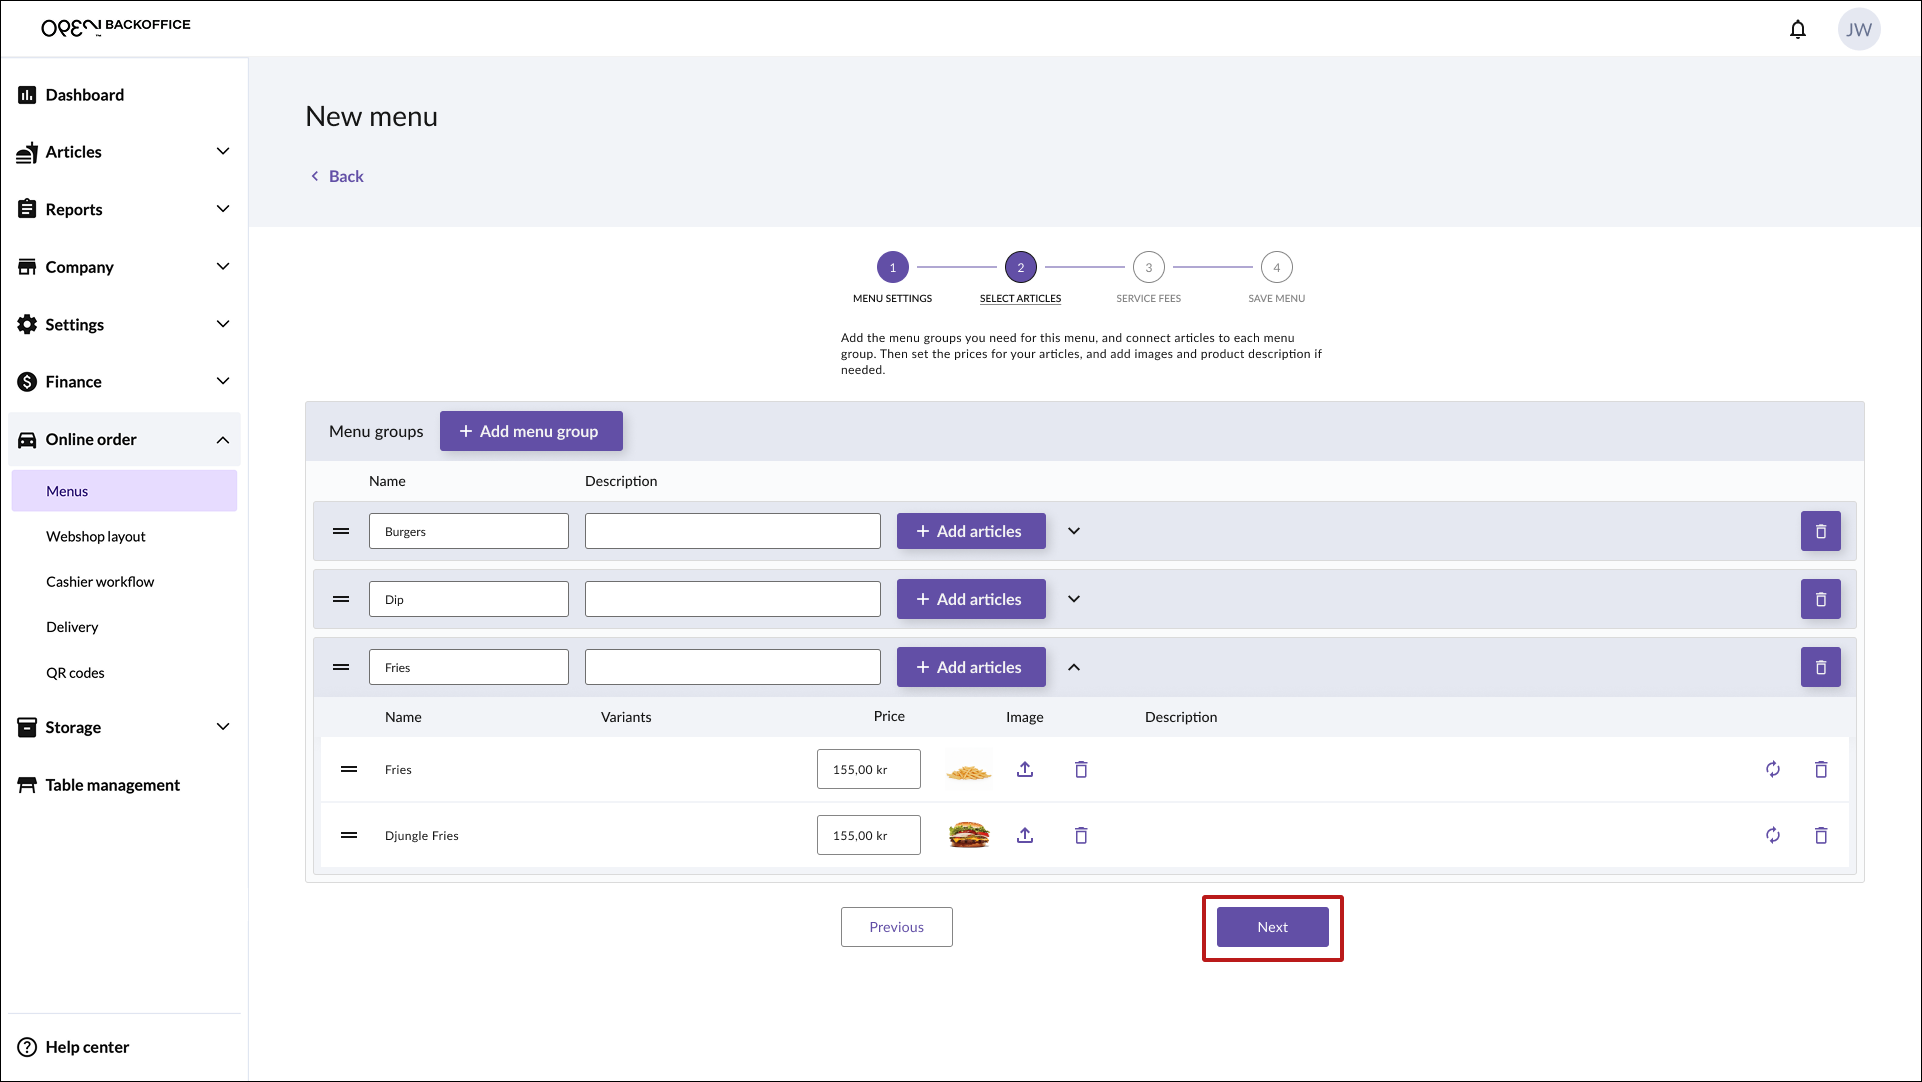
Task: Delete the Burgers menu group
Action: 1820,531
